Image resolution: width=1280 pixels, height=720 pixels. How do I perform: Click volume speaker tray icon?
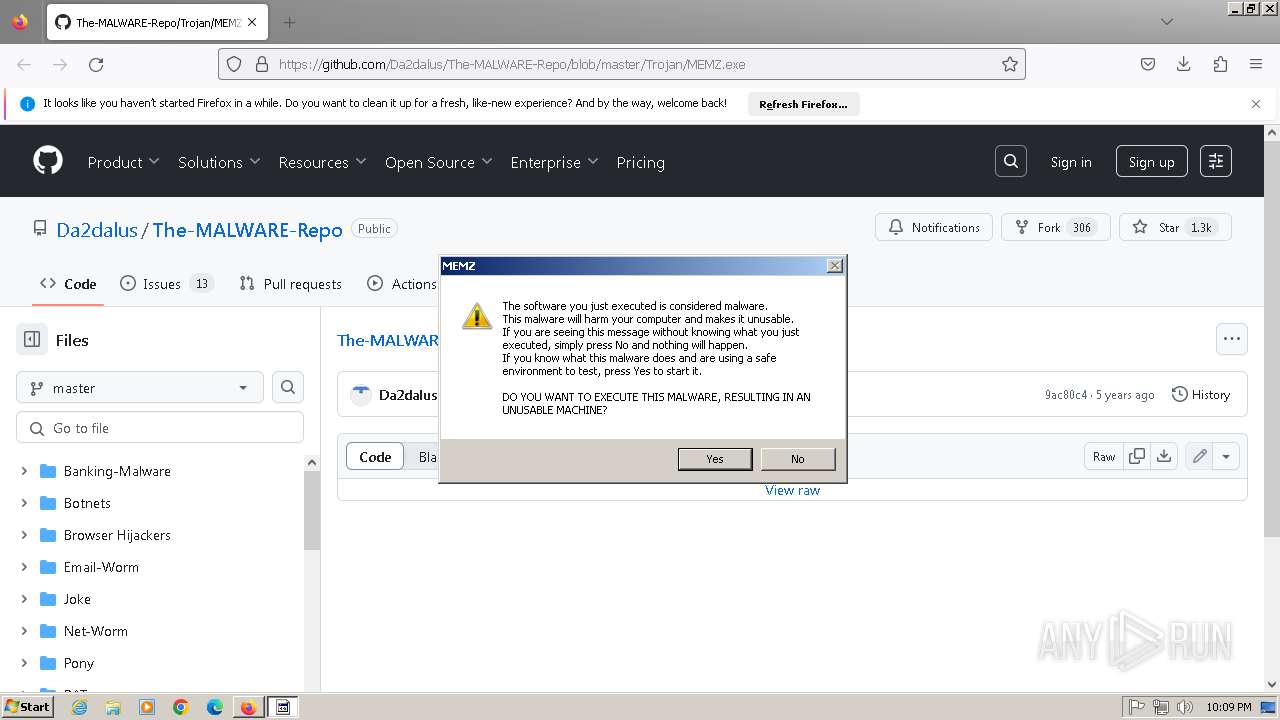tap(1186, 707)
